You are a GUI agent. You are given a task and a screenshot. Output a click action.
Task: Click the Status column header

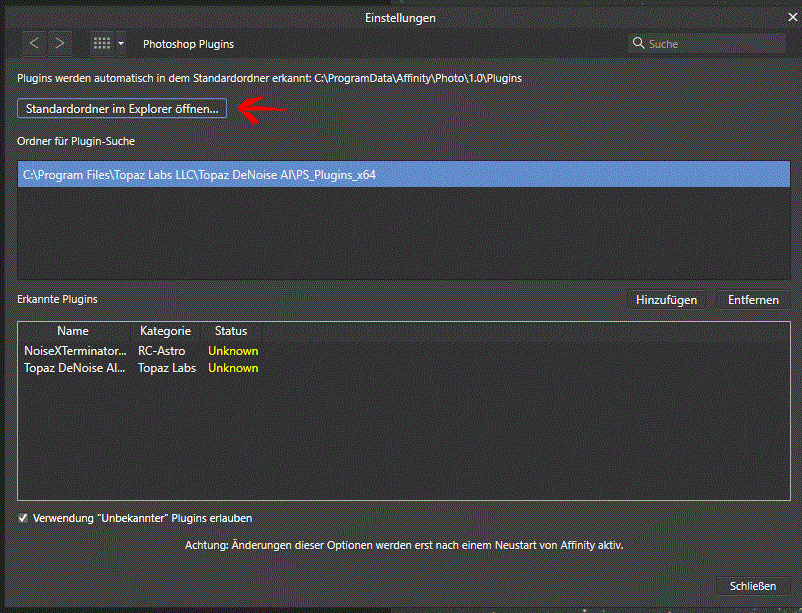click(231, 331)
